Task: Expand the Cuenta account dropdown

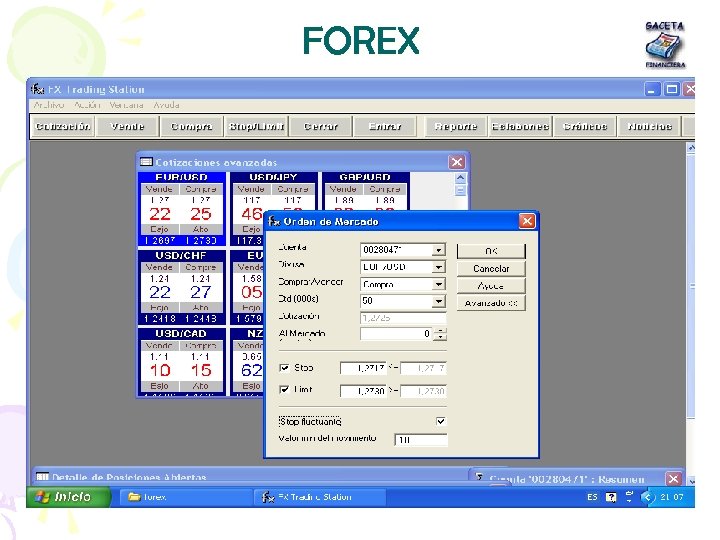Action: click(439, 250)
